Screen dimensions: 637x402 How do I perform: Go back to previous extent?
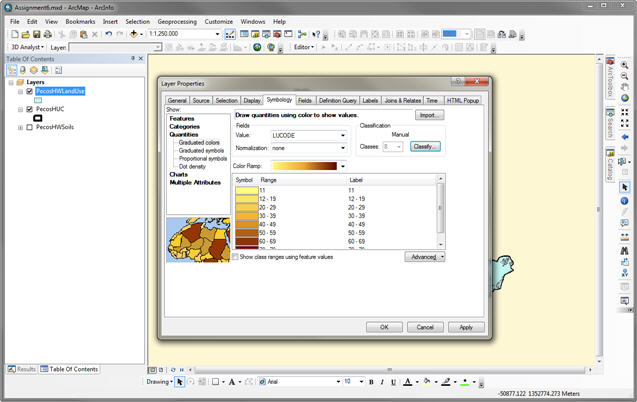[624, 137]
